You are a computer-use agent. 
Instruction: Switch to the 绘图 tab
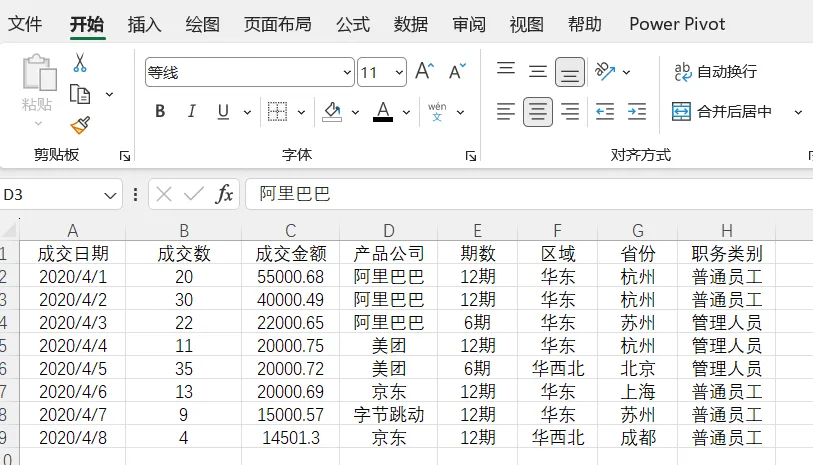[x=203, y=24]
